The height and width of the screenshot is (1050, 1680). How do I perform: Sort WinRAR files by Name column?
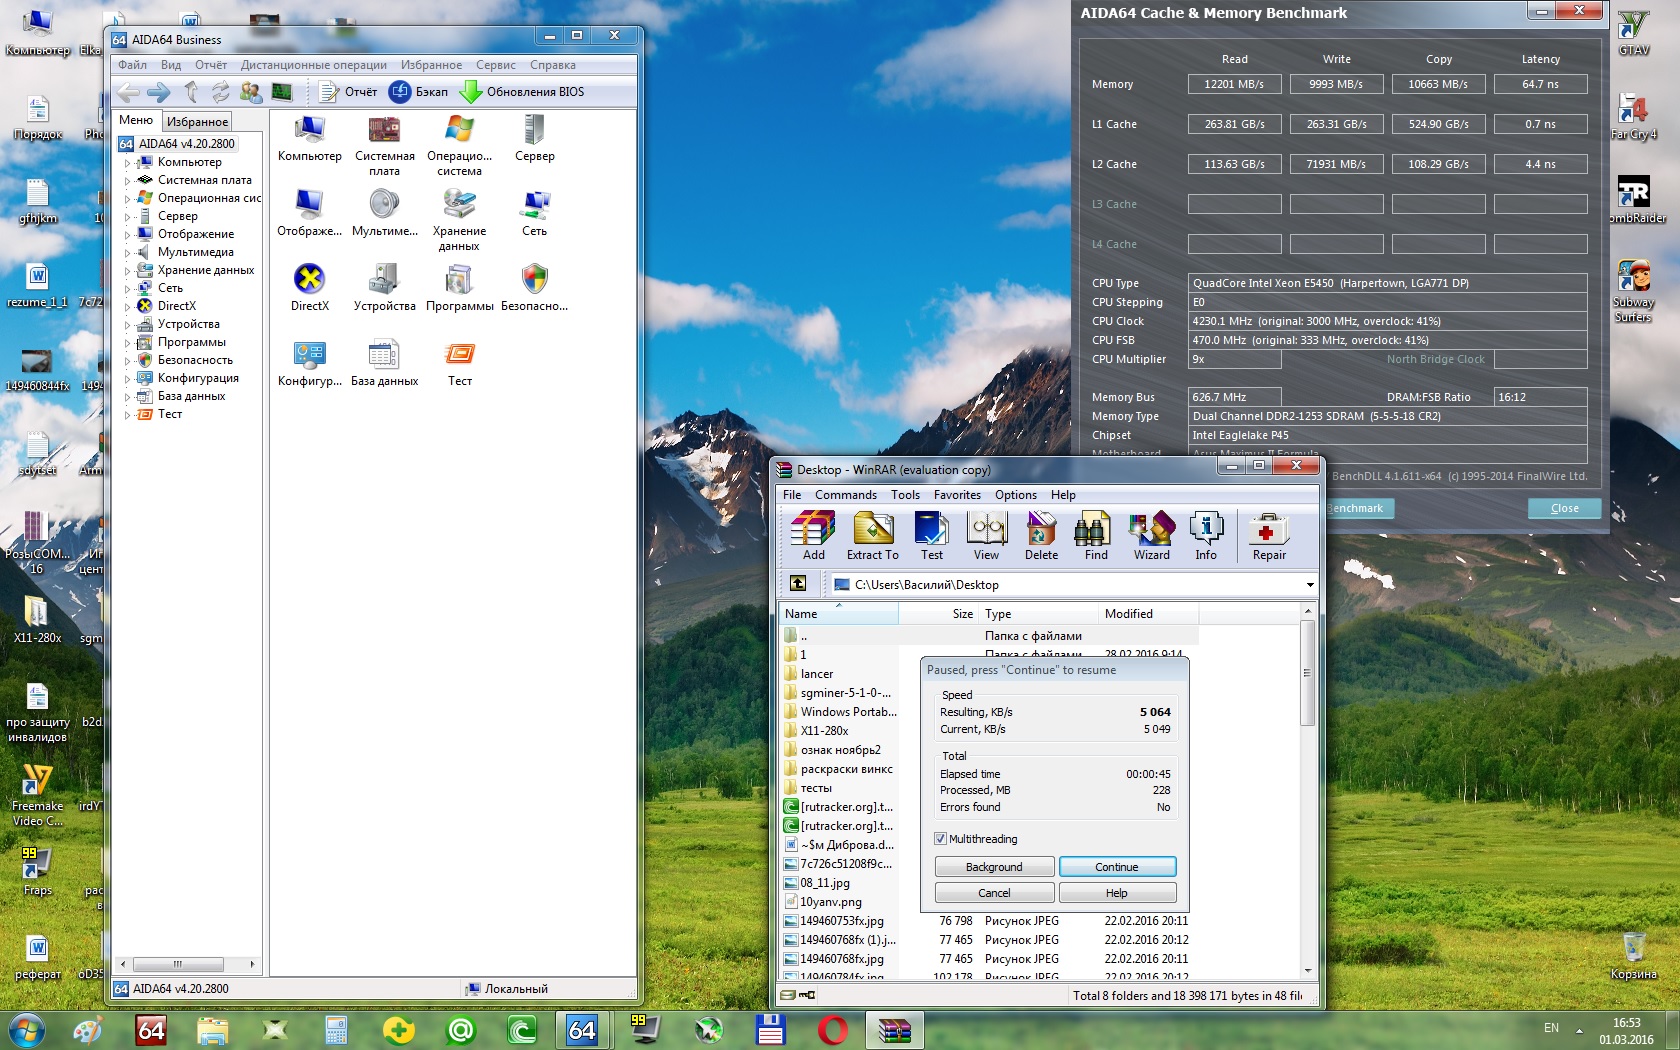point(838,614)
